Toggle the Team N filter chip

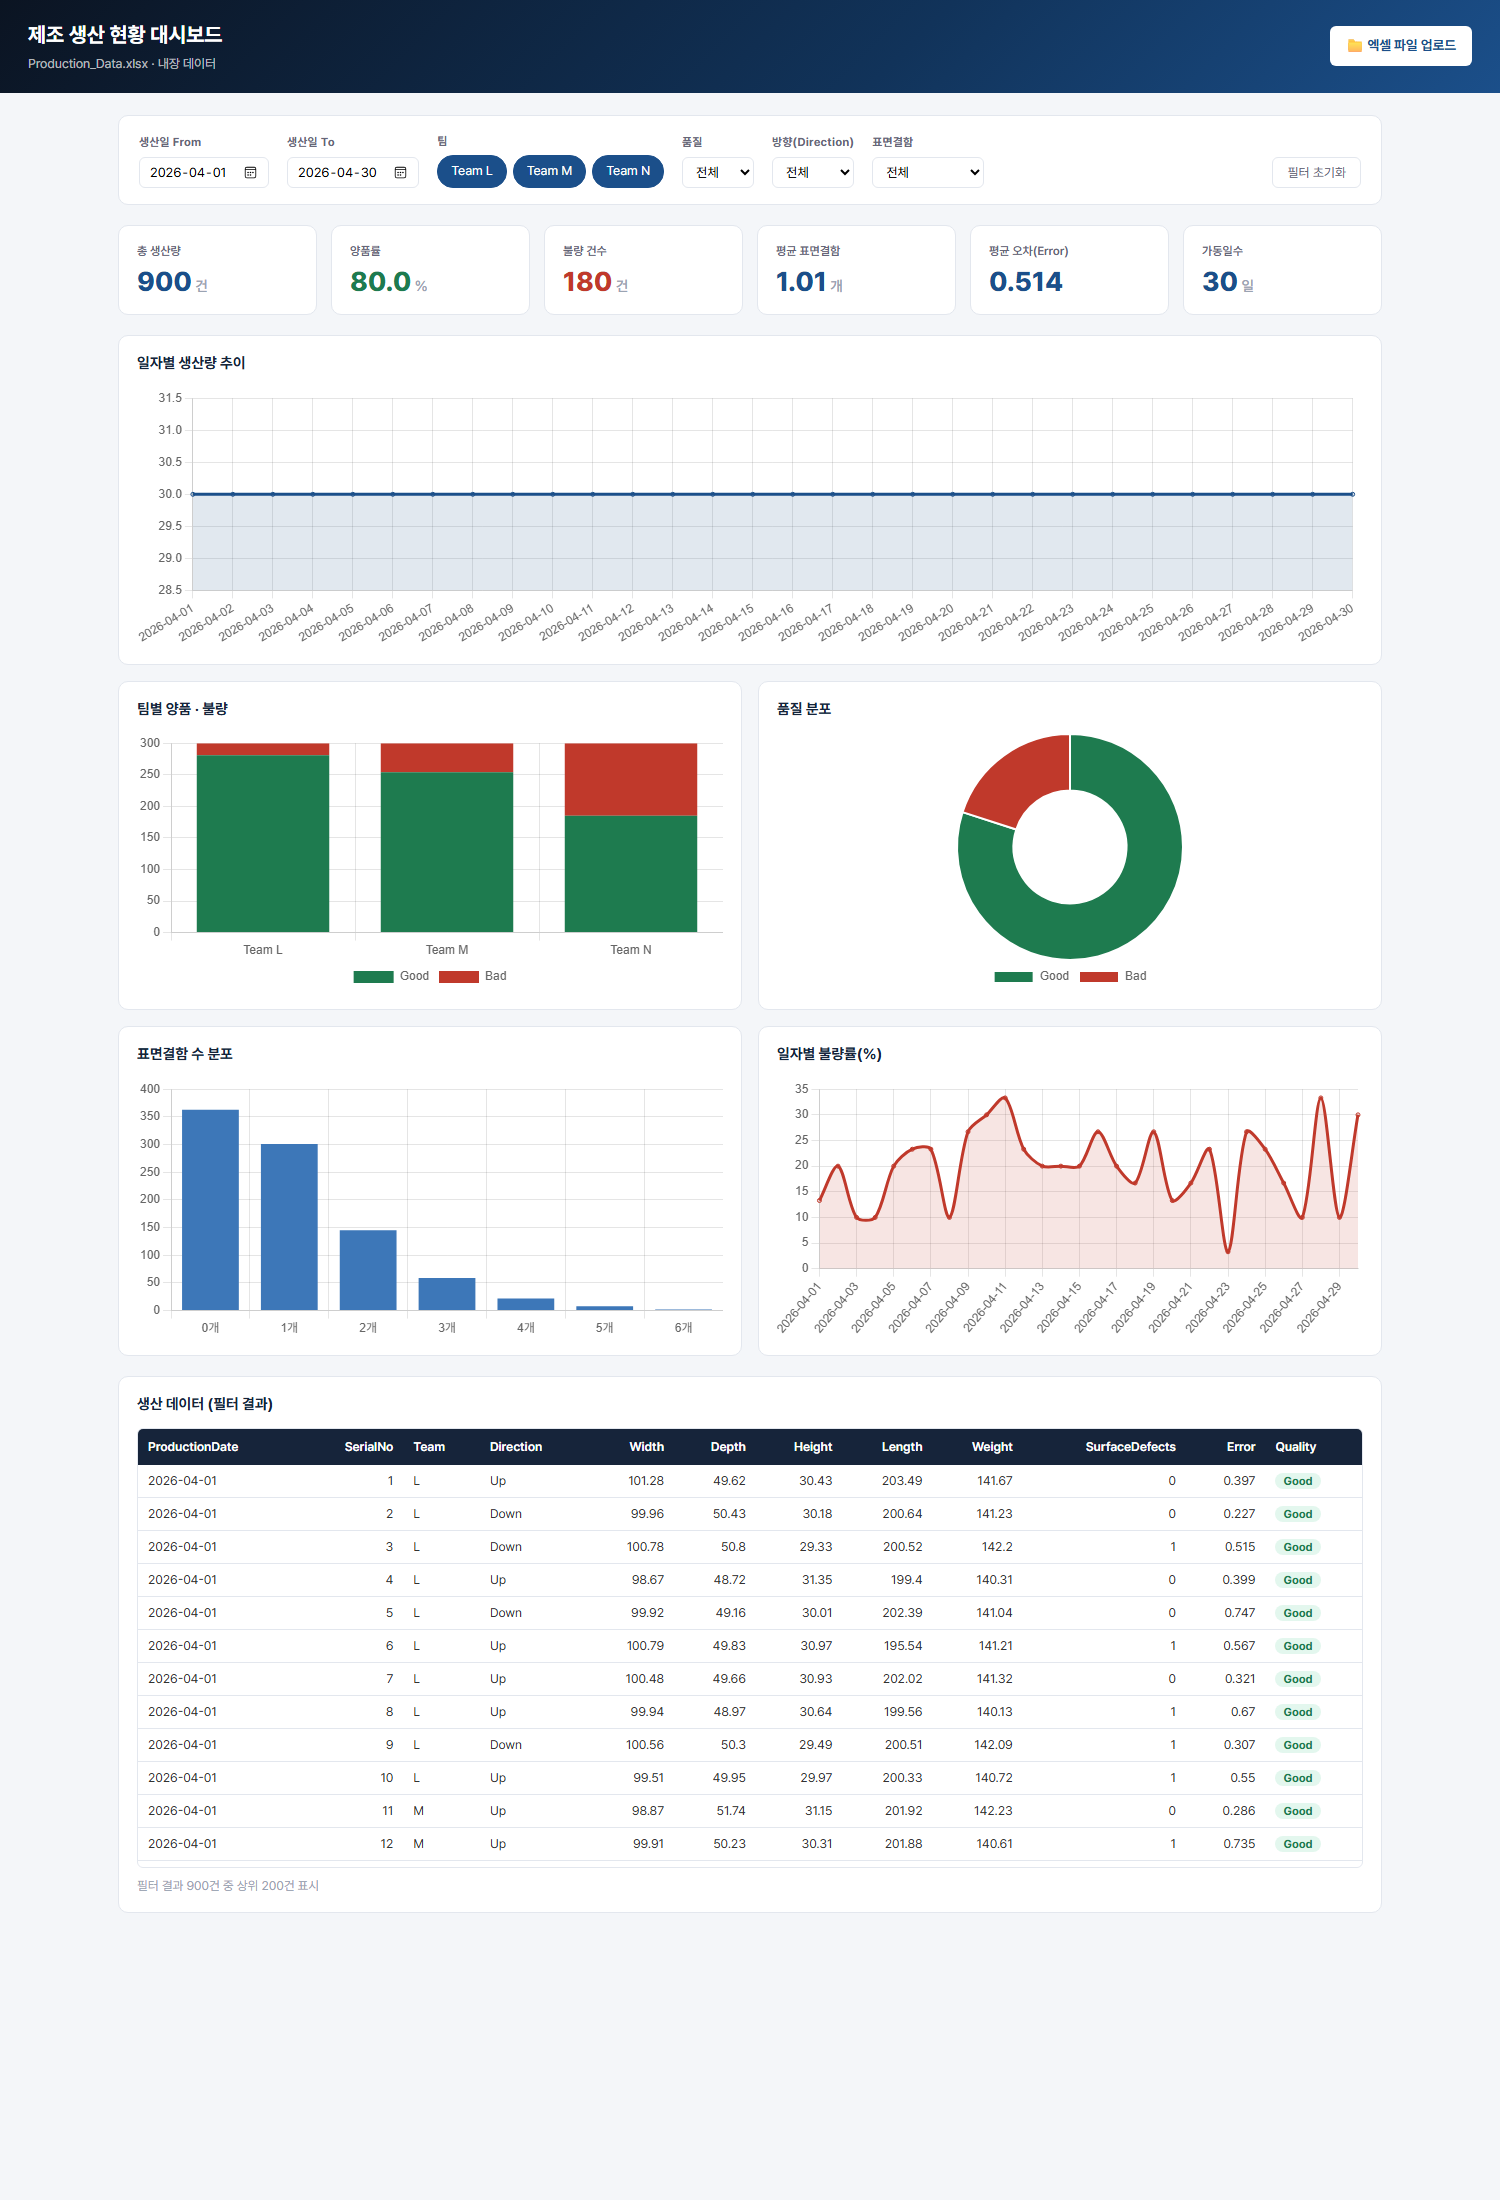pyautogui.click(x=628, y=172)
